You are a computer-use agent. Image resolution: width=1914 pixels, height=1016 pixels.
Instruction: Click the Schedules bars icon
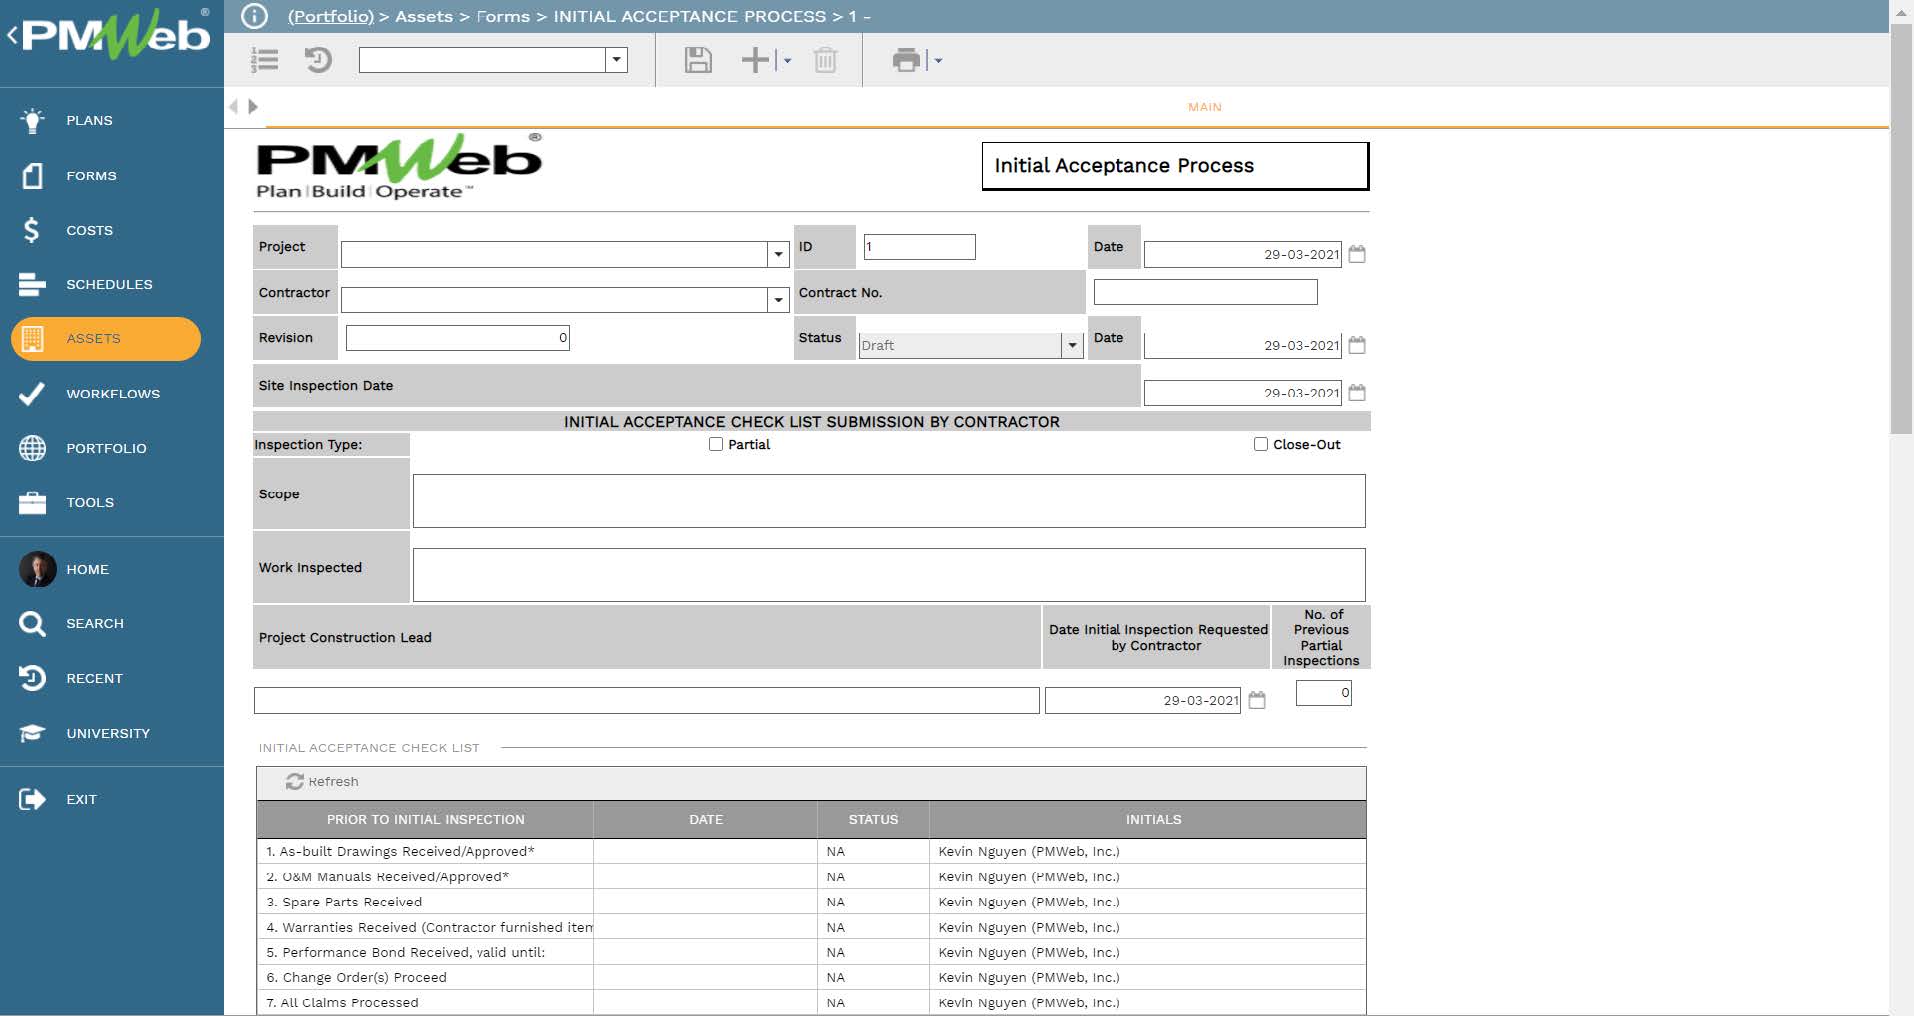(32, 284)
